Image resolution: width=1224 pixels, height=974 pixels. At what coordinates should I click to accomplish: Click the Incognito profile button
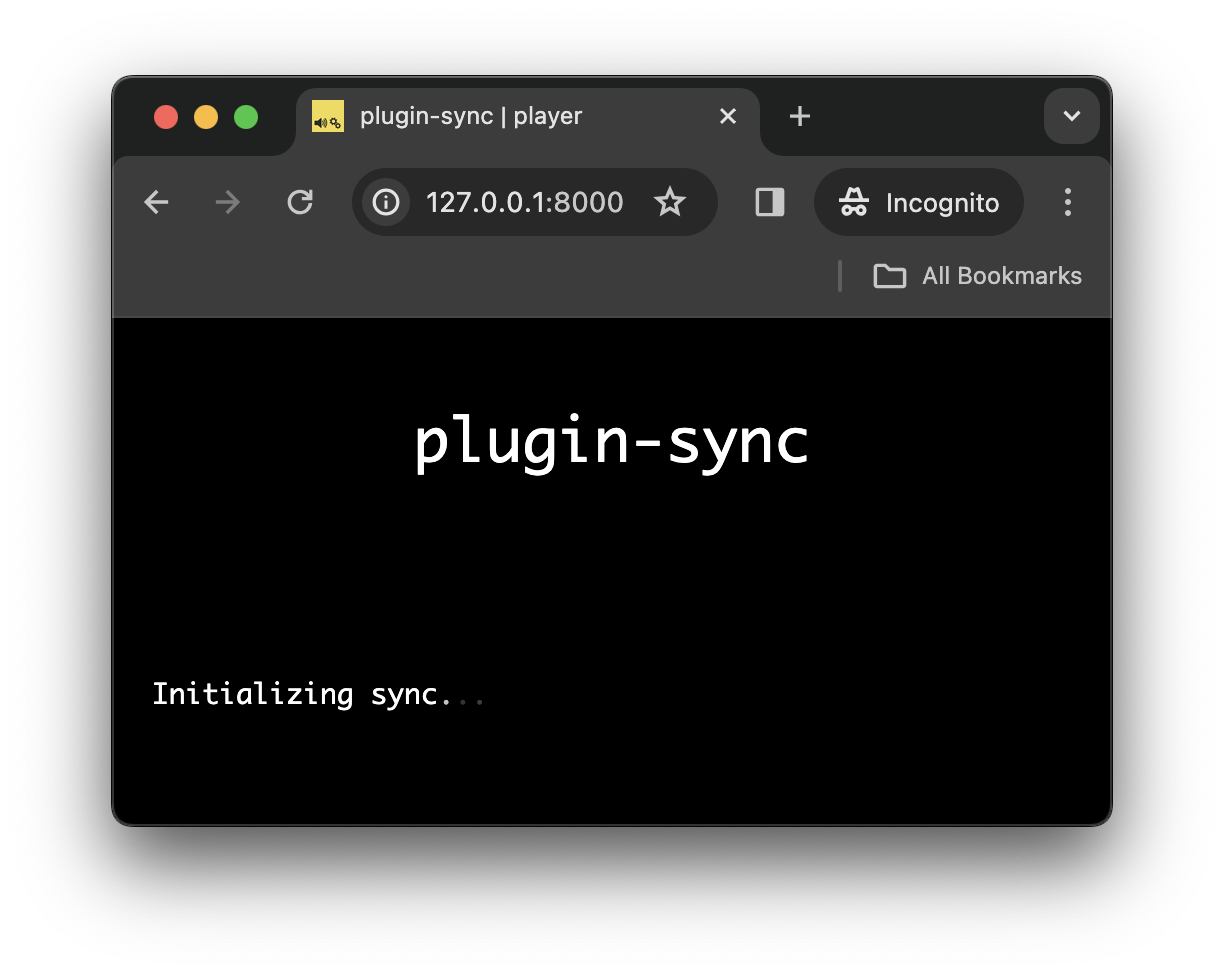pyautogui.click(x=918, y=202)
